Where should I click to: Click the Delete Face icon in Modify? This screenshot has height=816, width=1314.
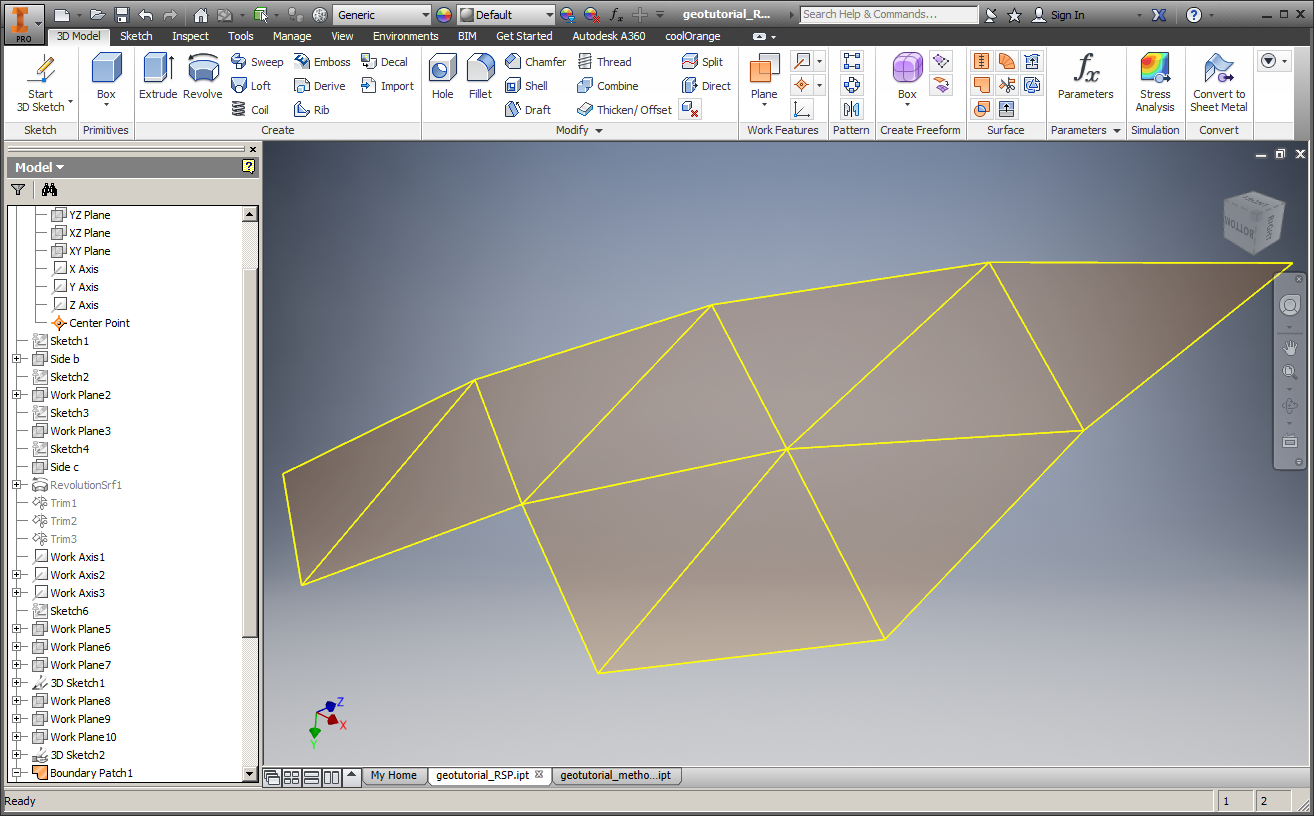click(x=690, y=109)
